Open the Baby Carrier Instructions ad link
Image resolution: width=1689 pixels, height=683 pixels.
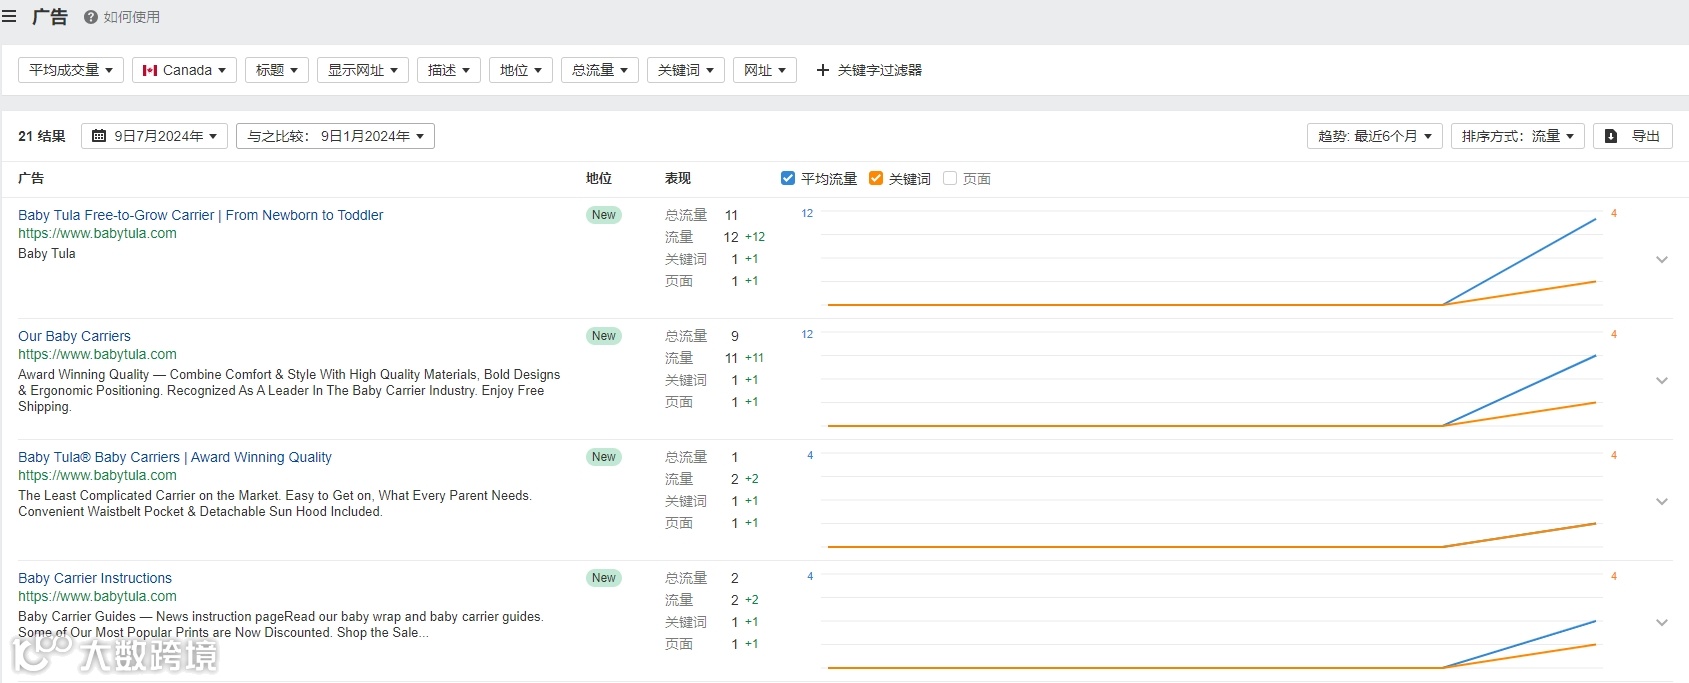click(x=95, y=578)
